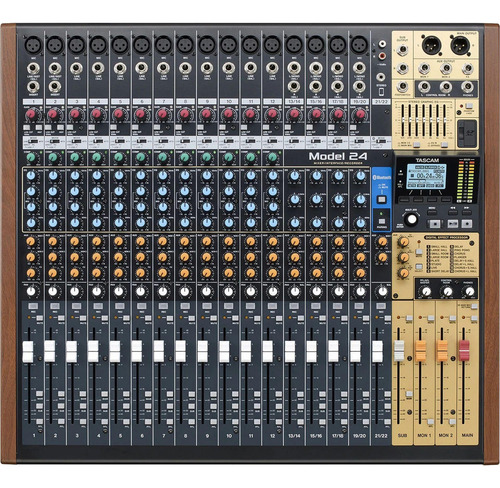Move the orange MON 1 master fader
This screenshot has width=500, height=488.
pyautogui.click(x=421, y=350)
